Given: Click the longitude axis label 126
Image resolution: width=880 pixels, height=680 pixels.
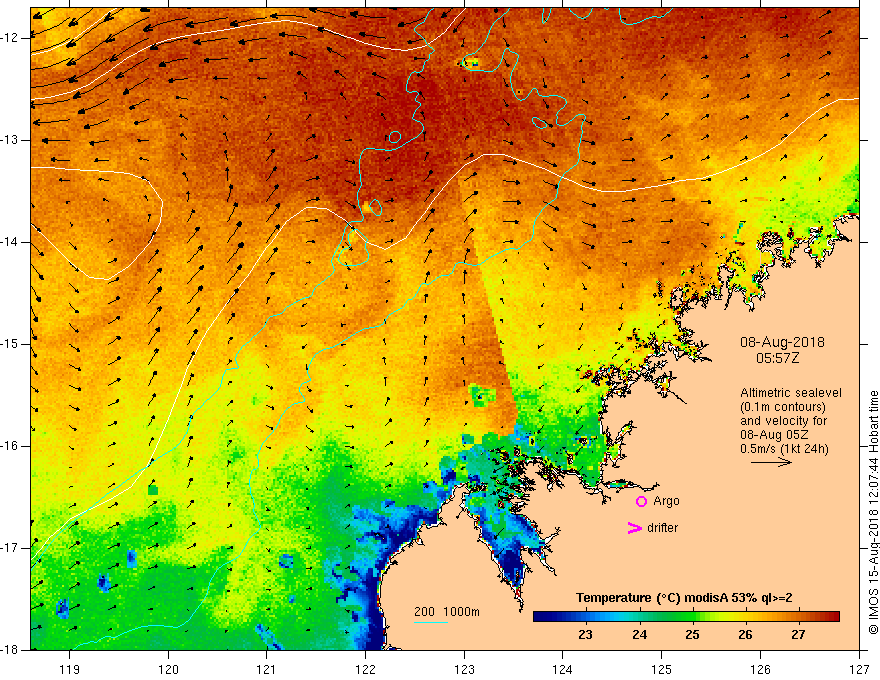Looking at the screenshot, I should (x=760, y=669).
